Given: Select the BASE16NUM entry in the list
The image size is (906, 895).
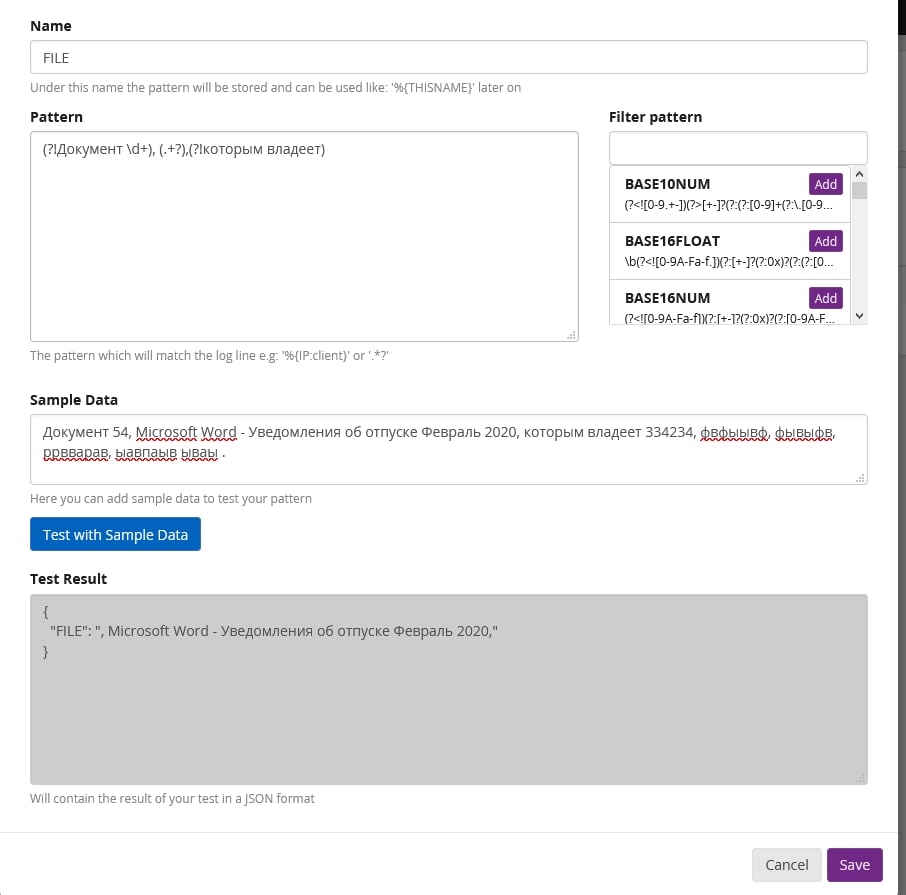Looking at the screenshot, I should point(700,307).
